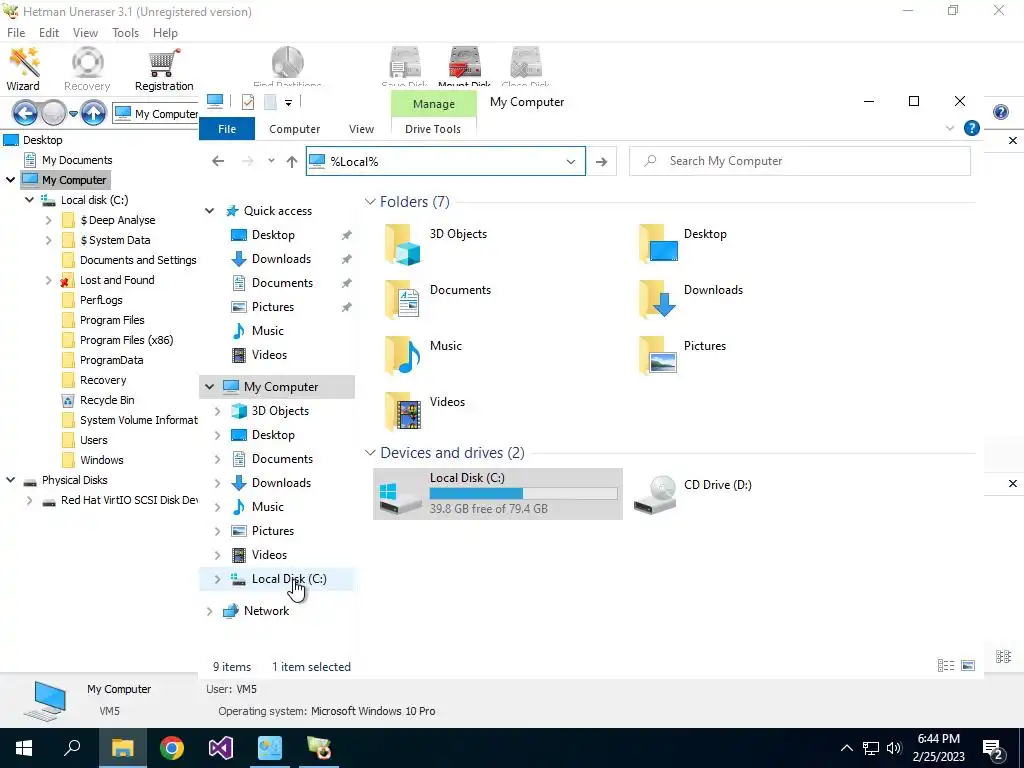
Task: Open the Music folder in Folders group
Action: (x=402, y=355)
